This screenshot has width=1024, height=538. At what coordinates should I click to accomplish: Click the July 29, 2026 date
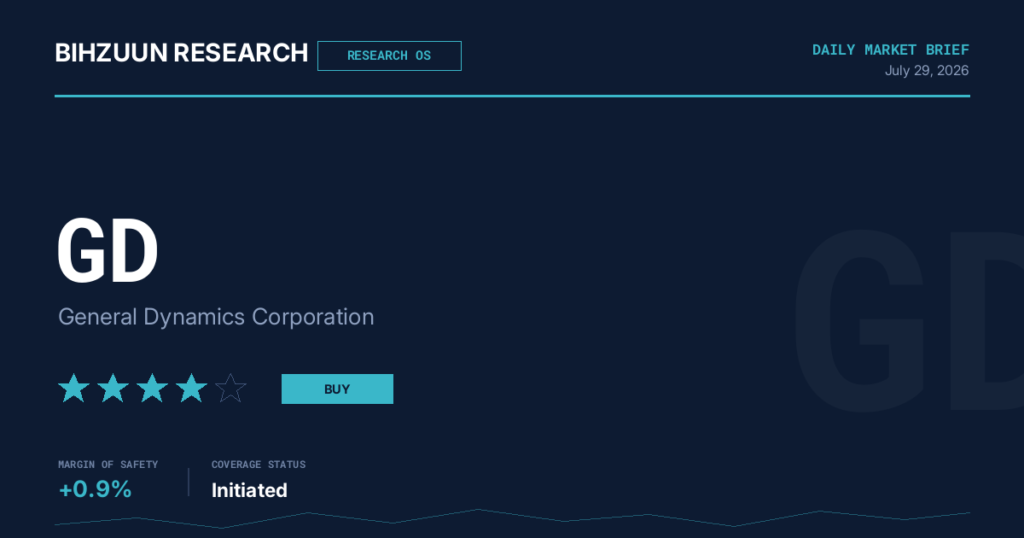click(927, 71)
